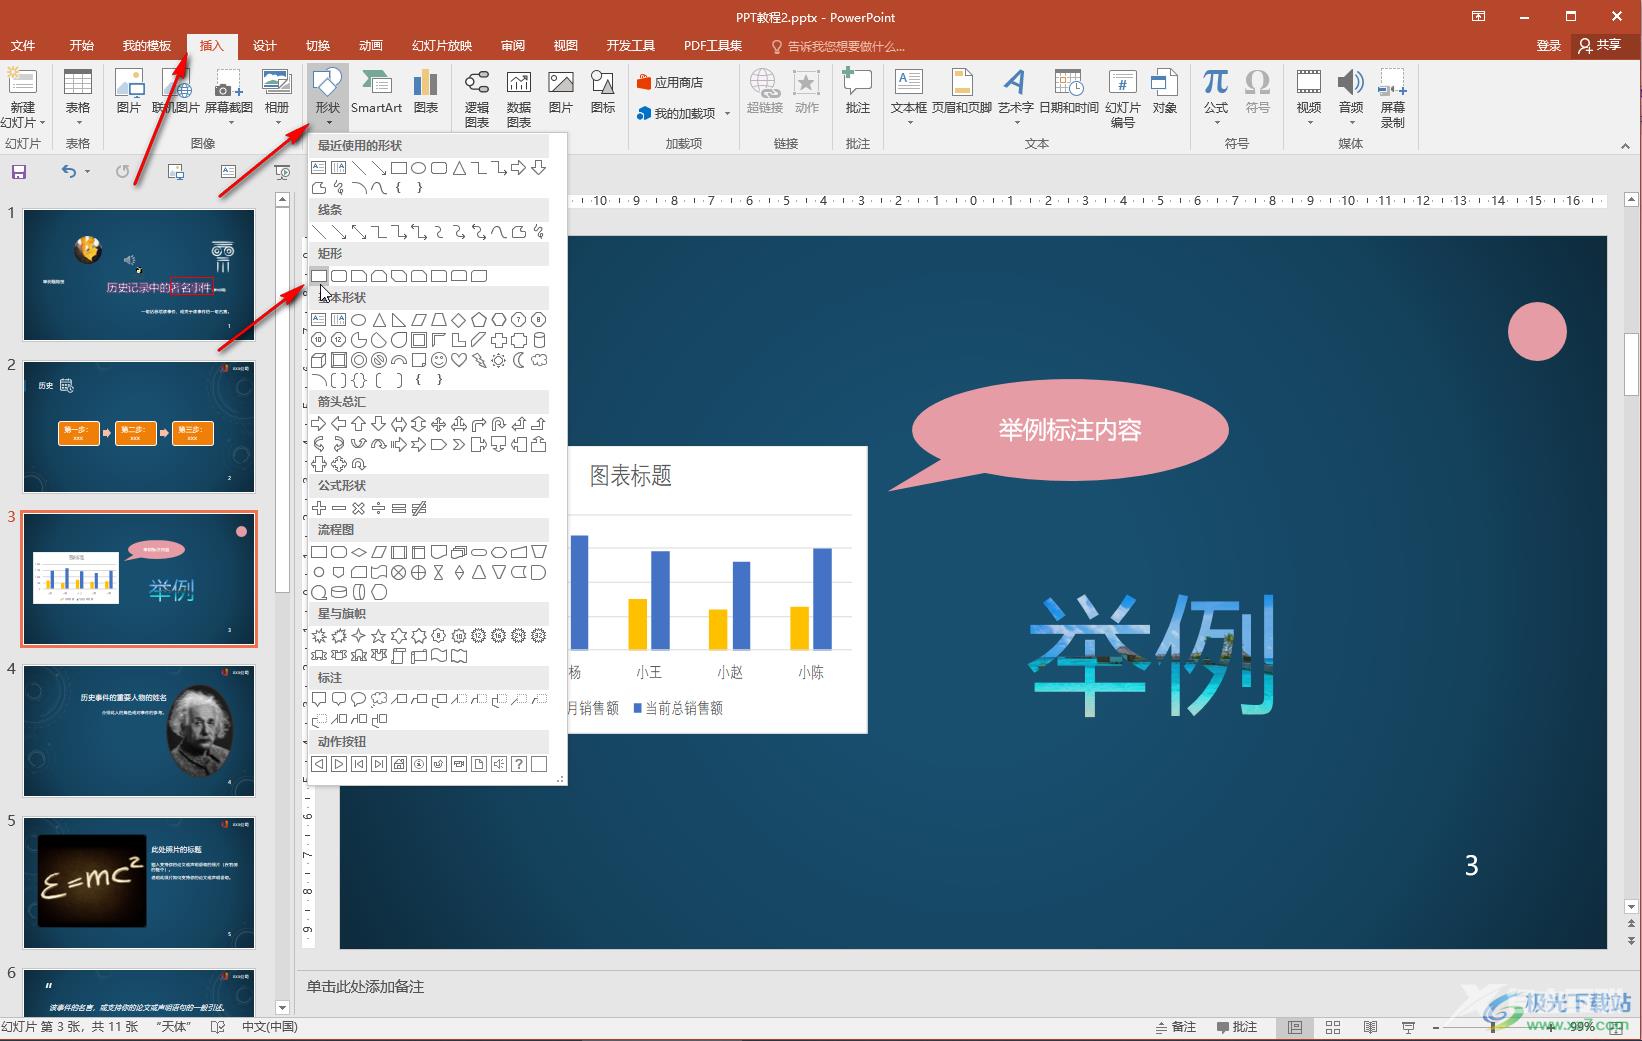The image size is (1642, 1041).
Task: Insert the cylinder (can) shape
Action: pos(539,340)
